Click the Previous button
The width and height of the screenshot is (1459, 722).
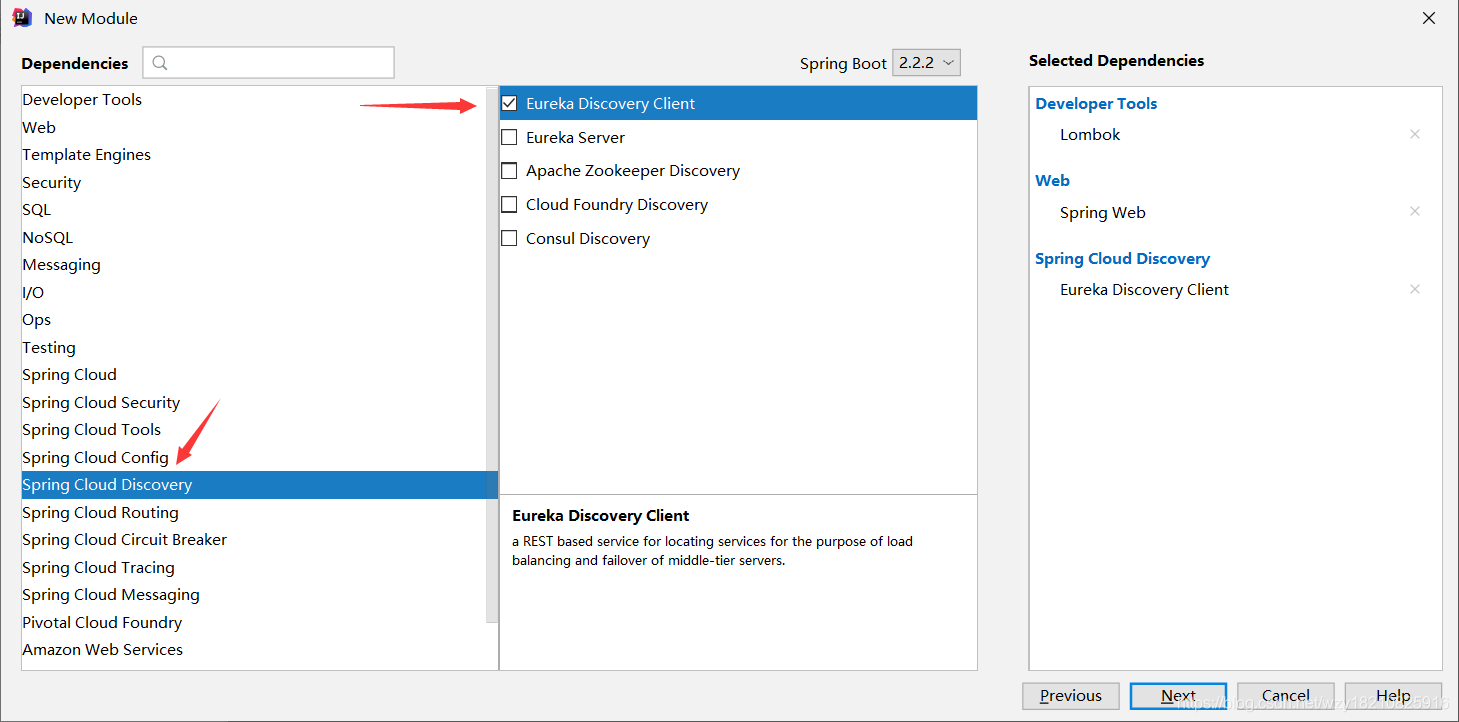1070,696
